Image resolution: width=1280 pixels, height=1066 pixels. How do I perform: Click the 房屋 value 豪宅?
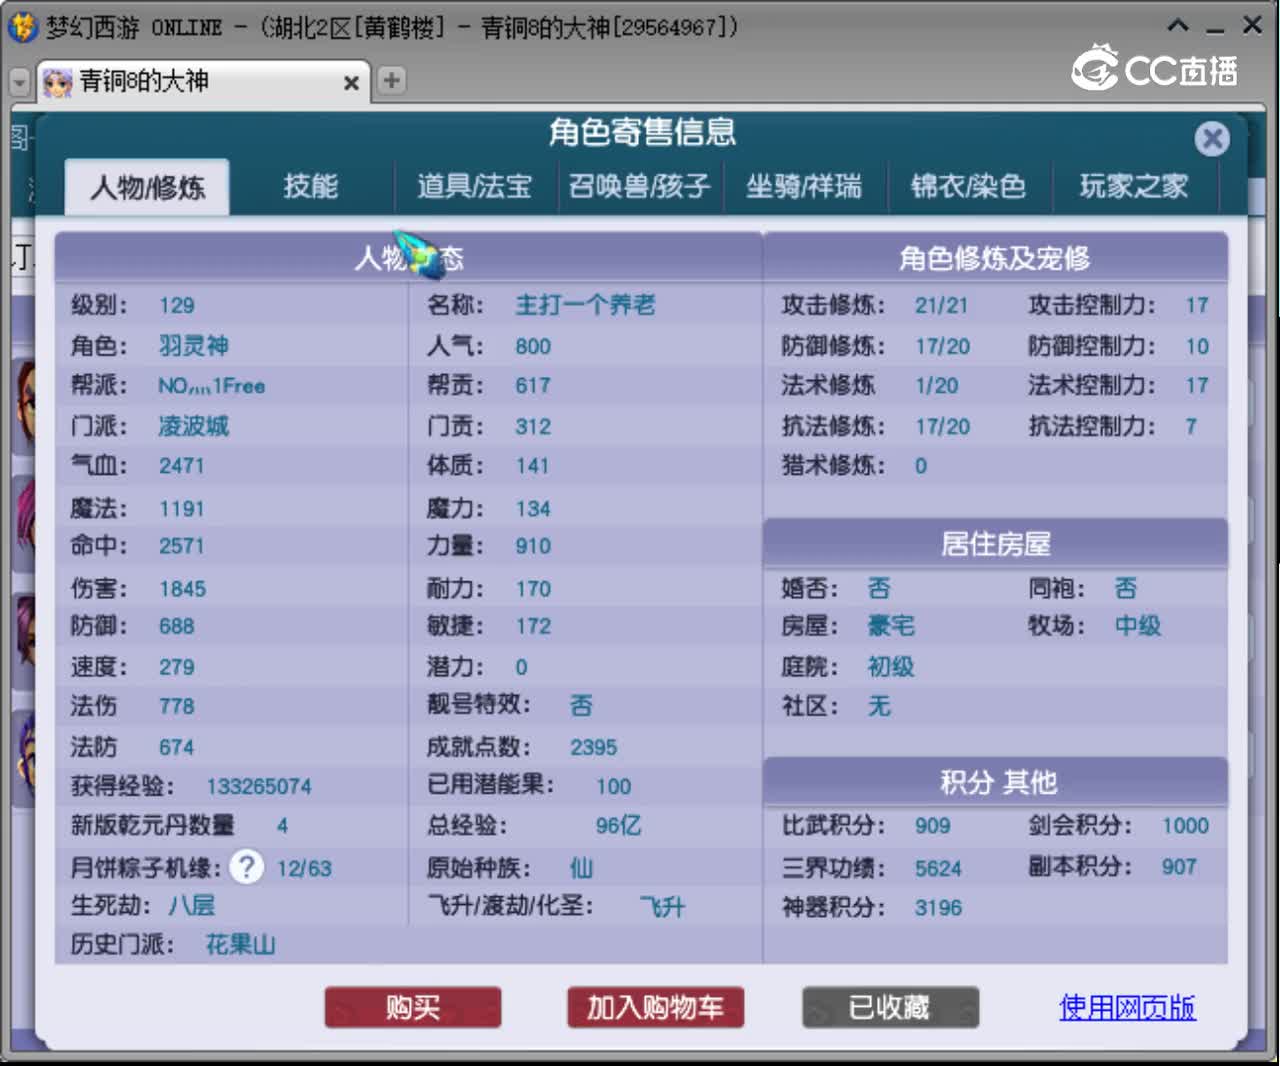[891, 626]
